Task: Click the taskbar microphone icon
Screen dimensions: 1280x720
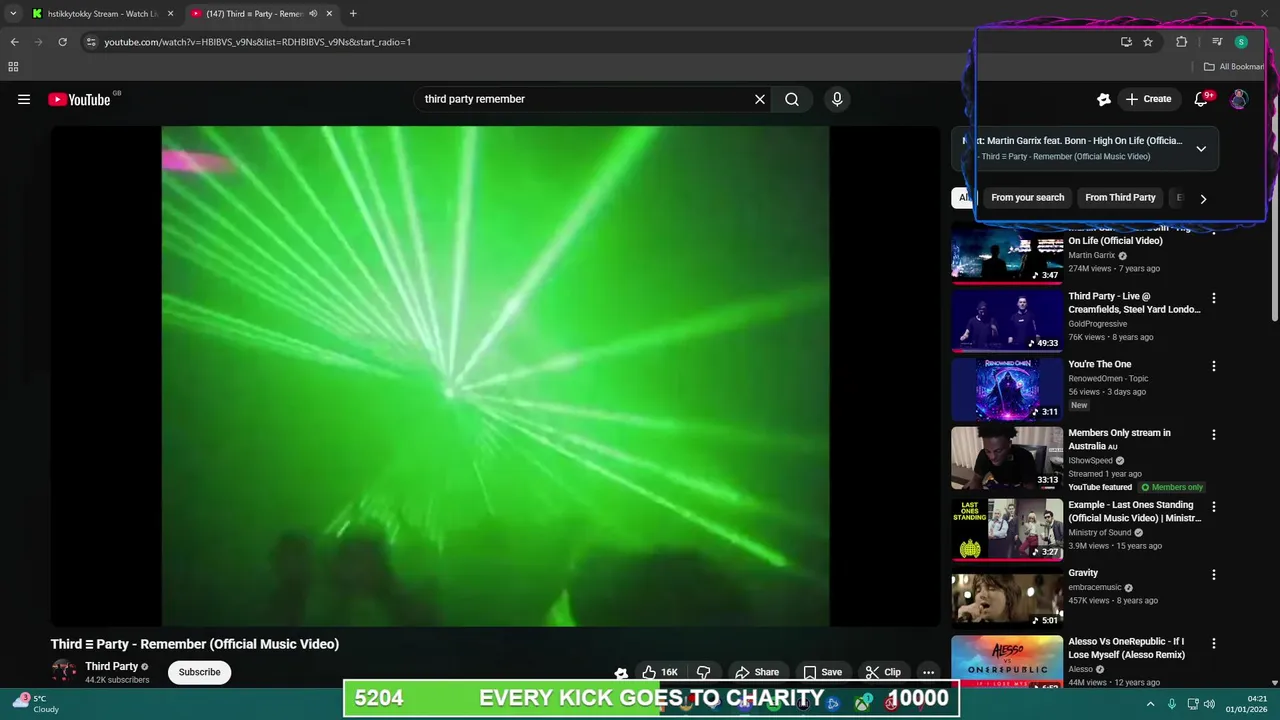Action: tap(1172, 704)
